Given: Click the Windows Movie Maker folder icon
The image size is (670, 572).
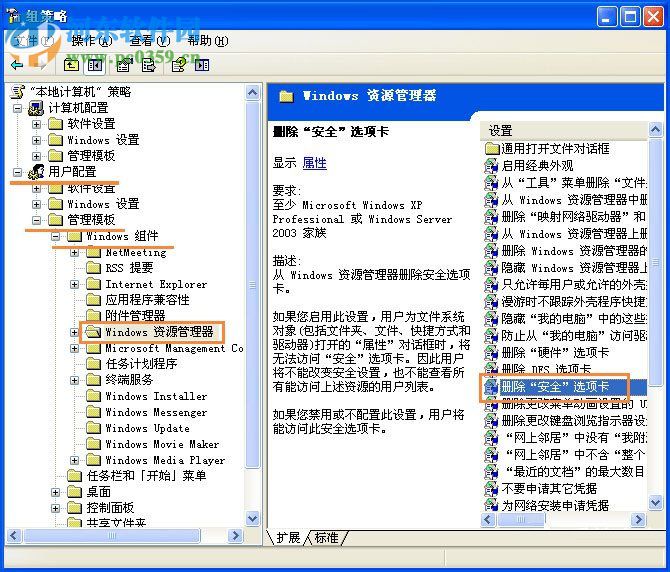Looking at the screenshot, I should 94,444.
